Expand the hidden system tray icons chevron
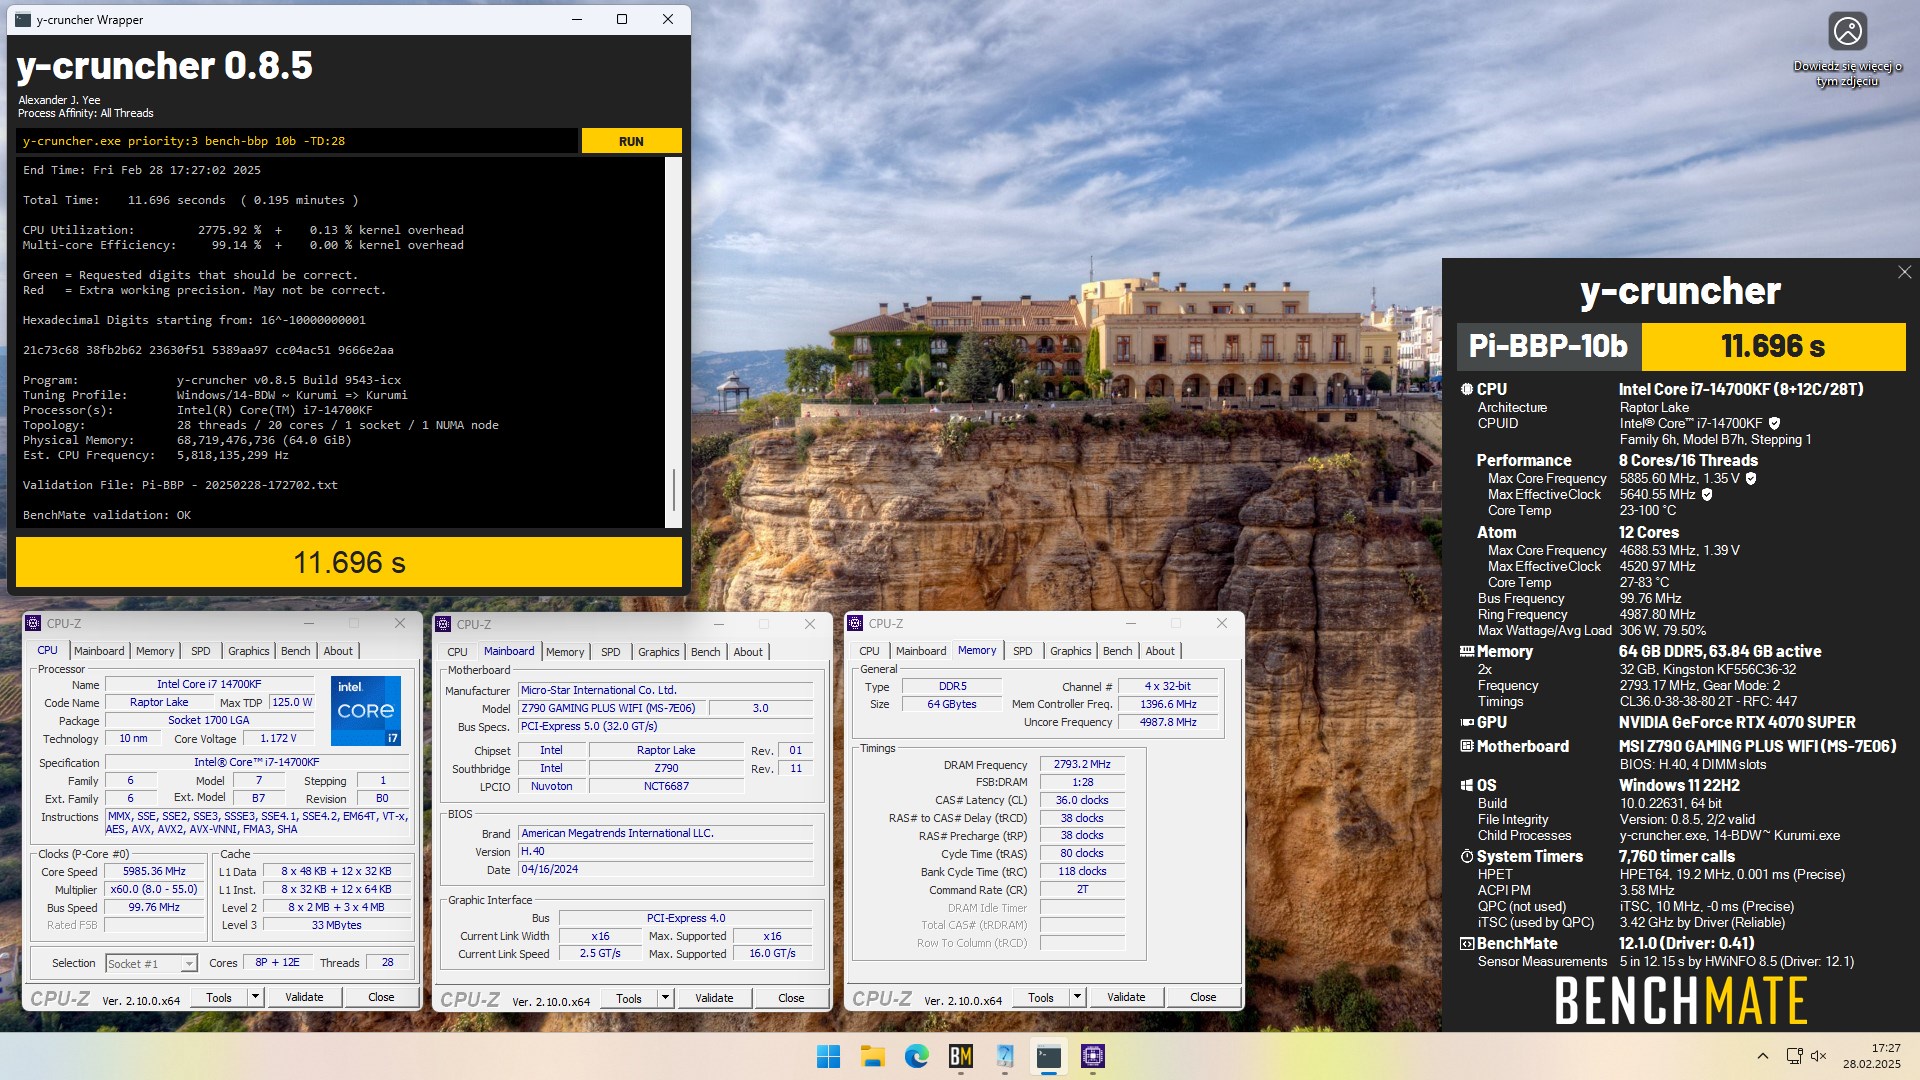Screen dimensions: 1920x1080 pyautogui.click(x=1763, y=1056)
